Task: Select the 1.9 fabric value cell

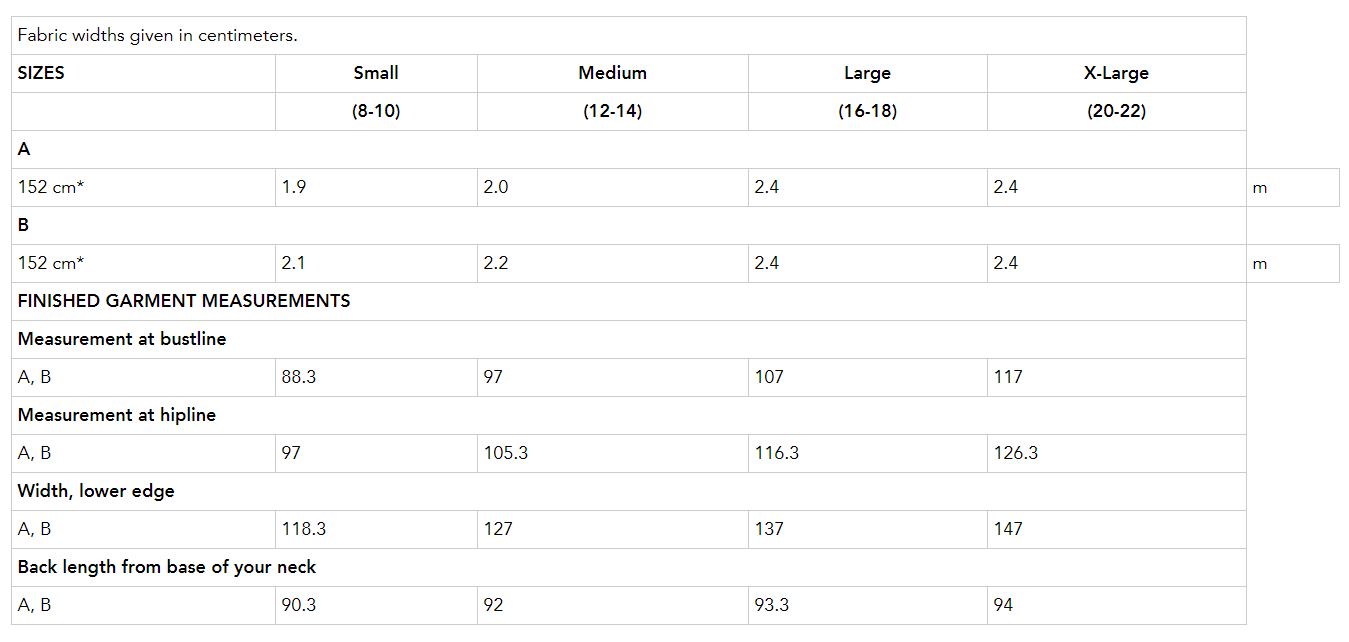Action: point(294,187)
